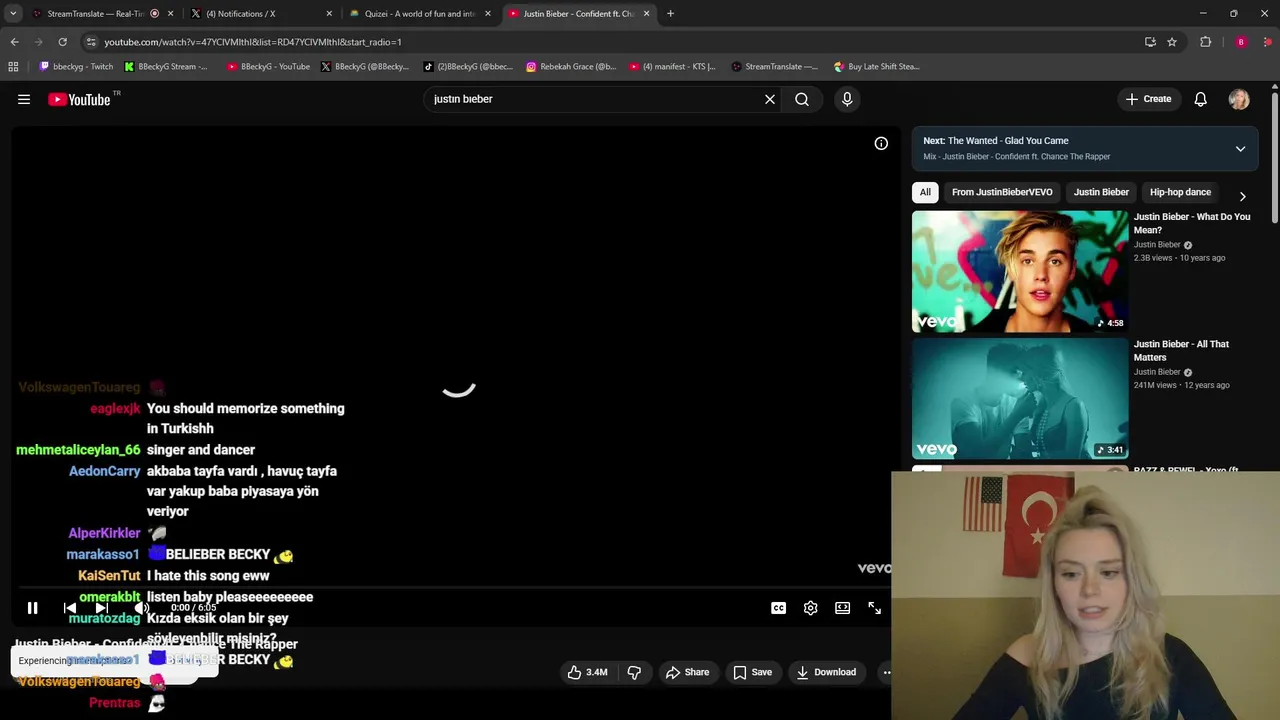The height and width of the screenshot is (720, 1280).
Task: Open All That Matters video thumbnail
Action: [x=1020, y=398]
